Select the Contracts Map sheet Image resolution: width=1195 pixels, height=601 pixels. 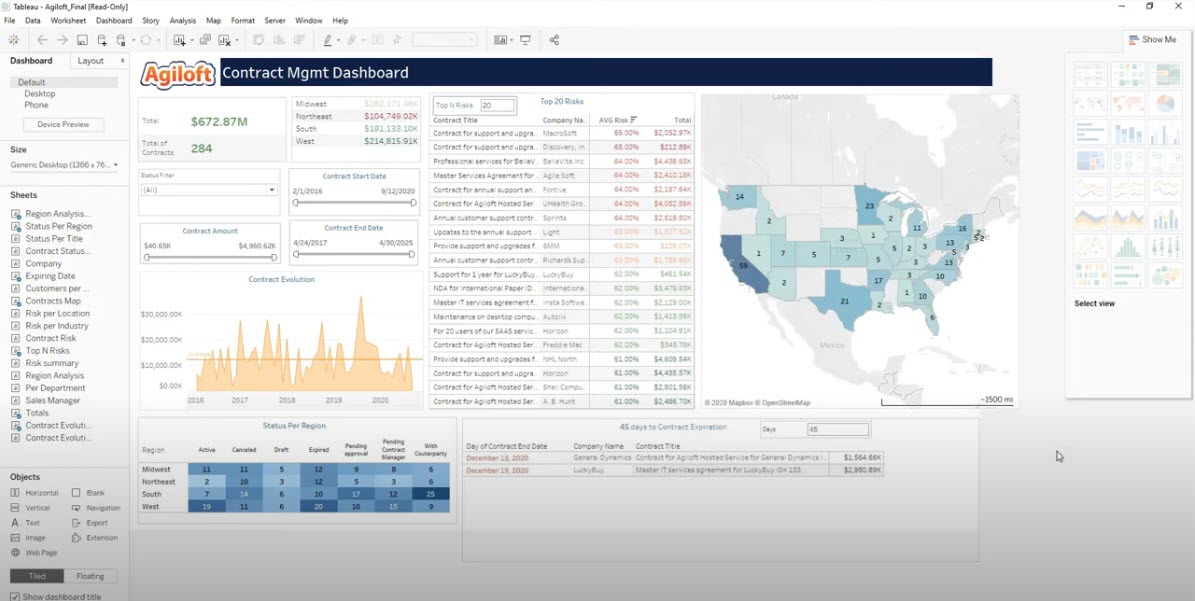[53, 301]
